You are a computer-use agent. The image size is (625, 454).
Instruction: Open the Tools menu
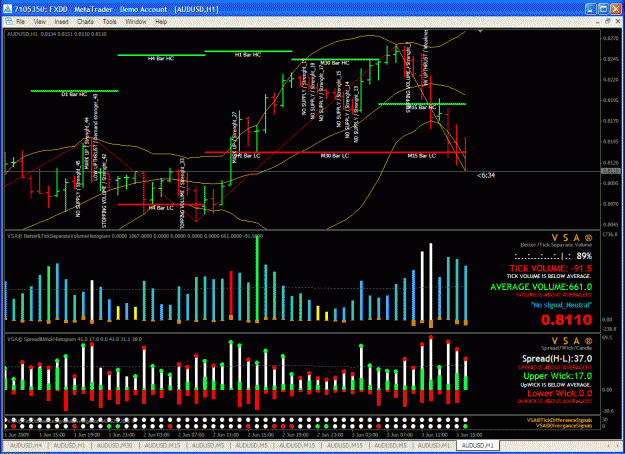[x=110, y=22]
